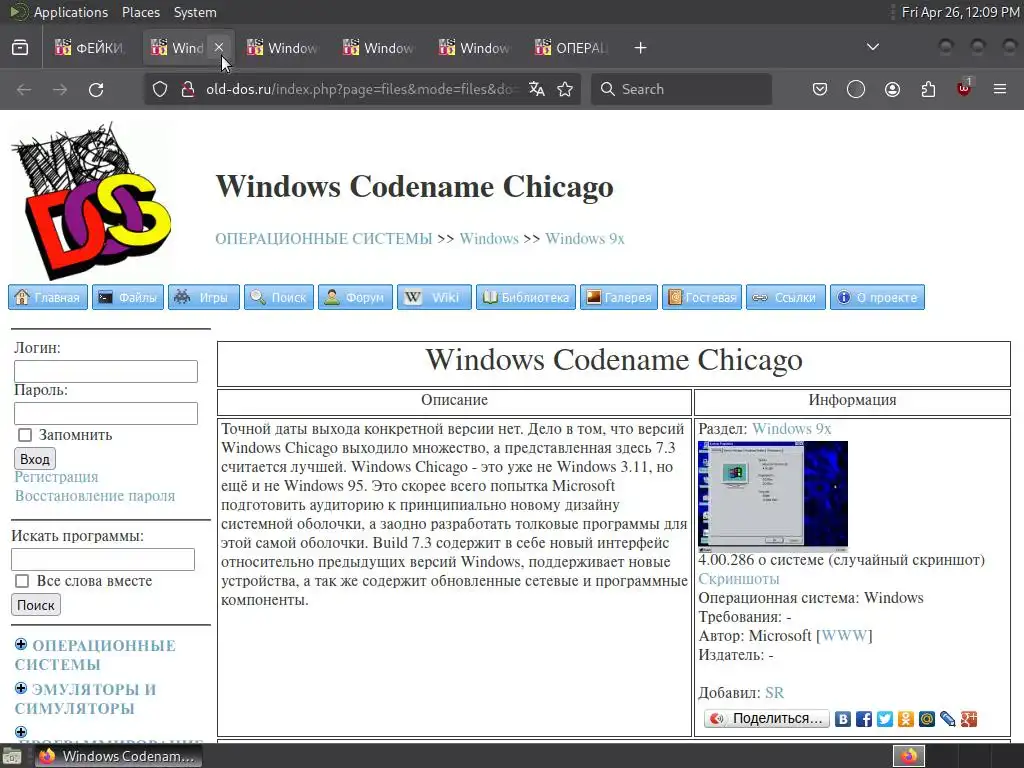Follow the Windows breadcrumb link

click(x=489, y=238)
